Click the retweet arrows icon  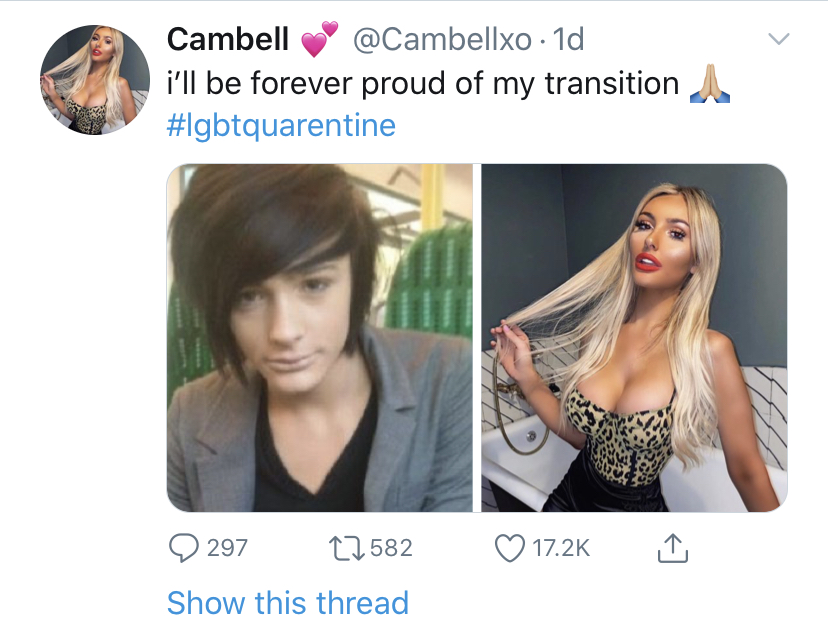[x=346, y=548]
